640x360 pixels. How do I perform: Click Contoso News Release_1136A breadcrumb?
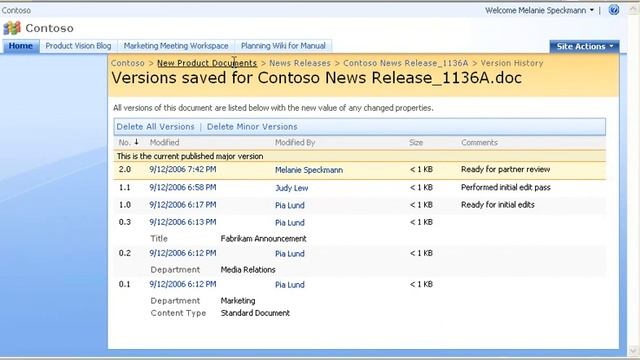point(405,63)
